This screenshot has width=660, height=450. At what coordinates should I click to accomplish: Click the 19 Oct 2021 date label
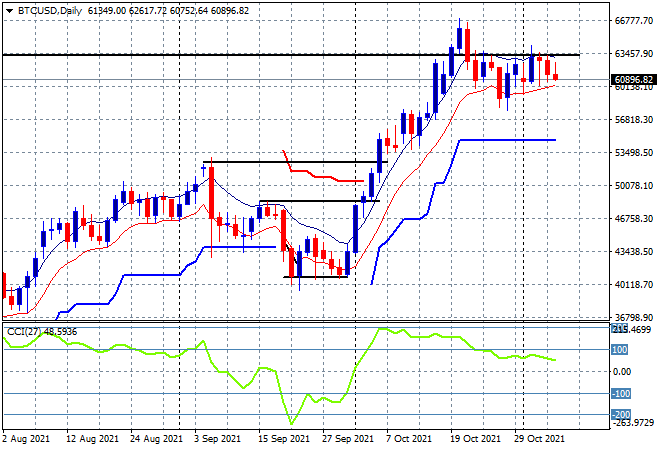(474, 439)
